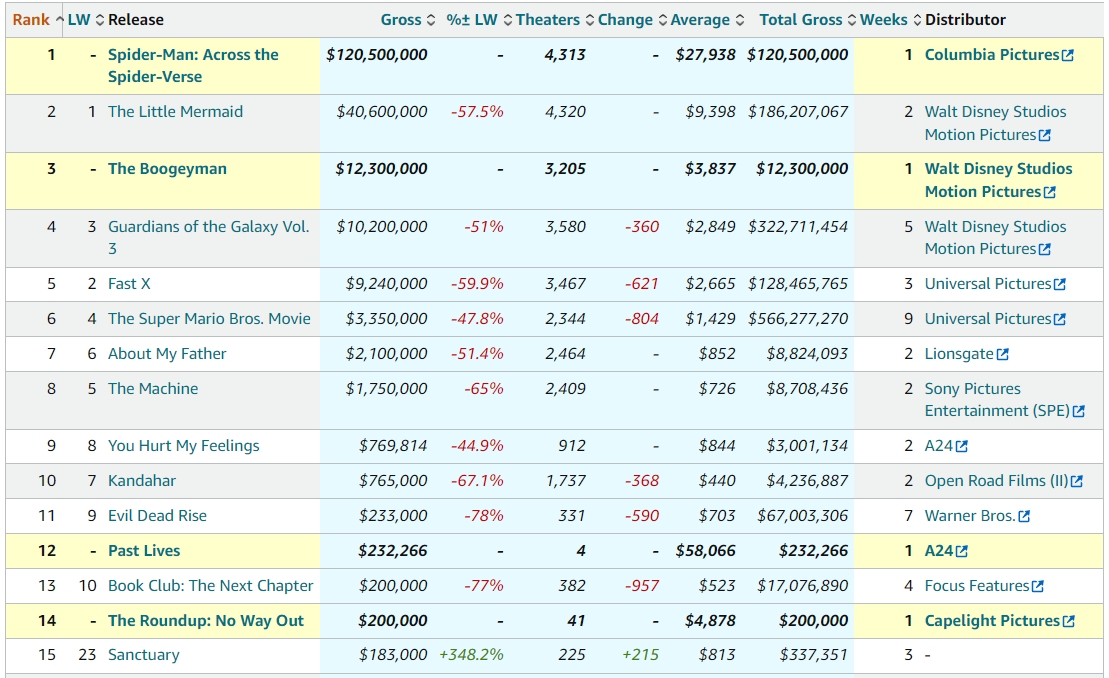Open Book Club: The Next Chapter link
Screen dimensions: 1109x678
tap(211, 586)
